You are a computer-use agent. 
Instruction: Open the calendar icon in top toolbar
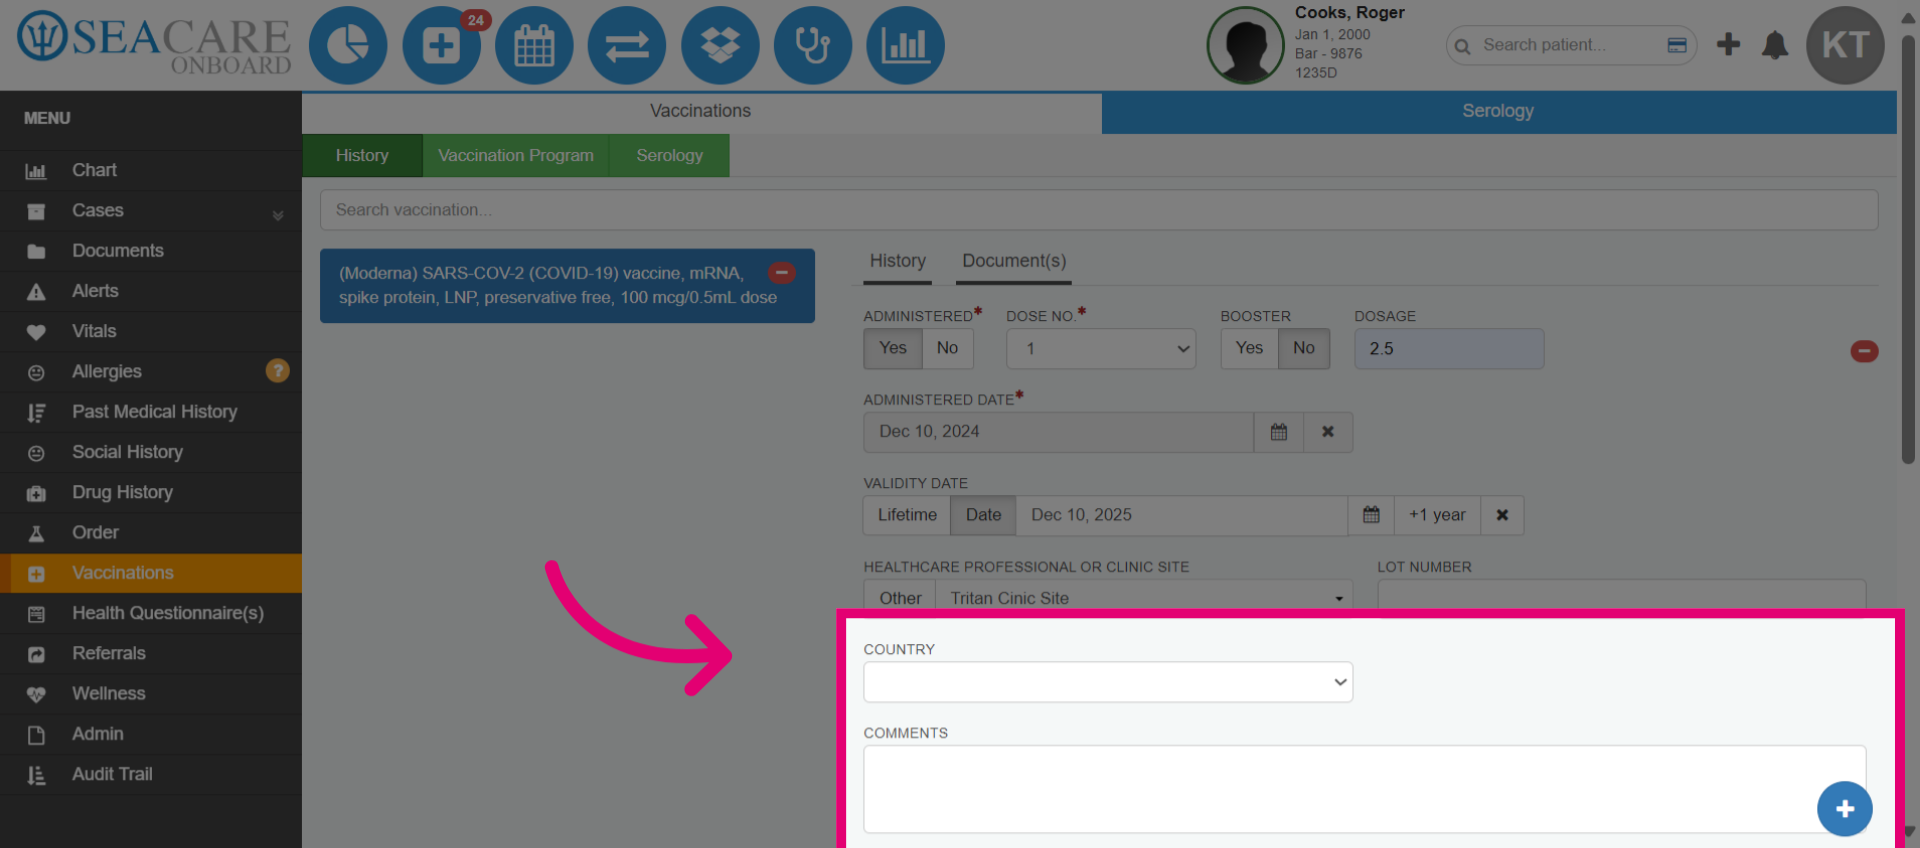(534, 45)
